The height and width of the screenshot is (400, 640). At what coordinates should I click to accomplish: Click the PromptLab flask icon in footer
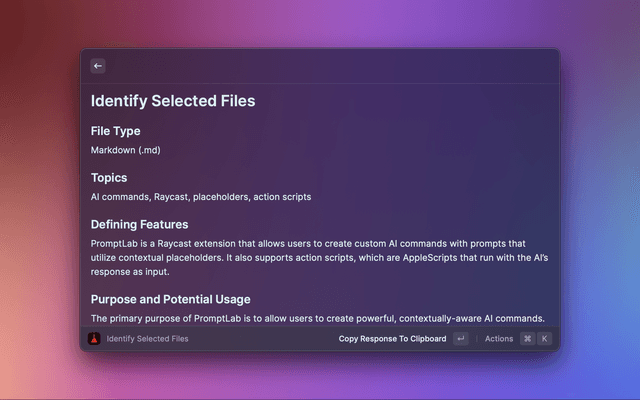click(94, 338)
